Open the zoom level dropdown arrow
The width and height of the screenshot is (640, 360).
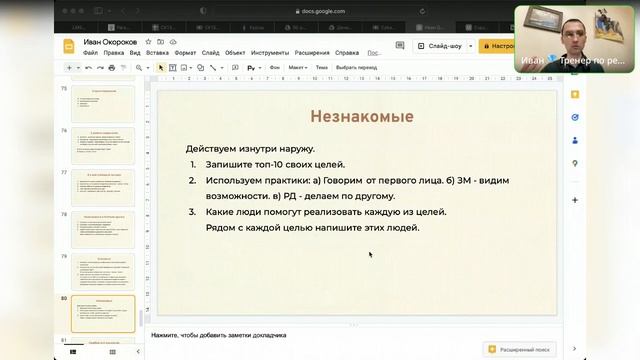[148, 68]
